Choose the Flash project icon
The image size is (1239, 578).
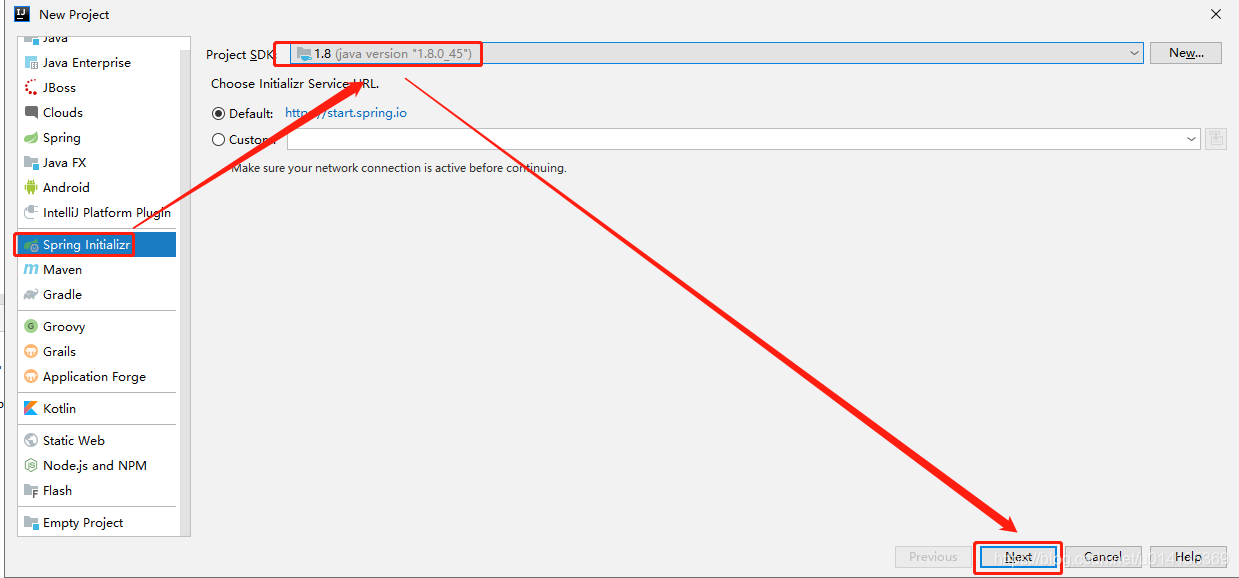coord(31,490)
